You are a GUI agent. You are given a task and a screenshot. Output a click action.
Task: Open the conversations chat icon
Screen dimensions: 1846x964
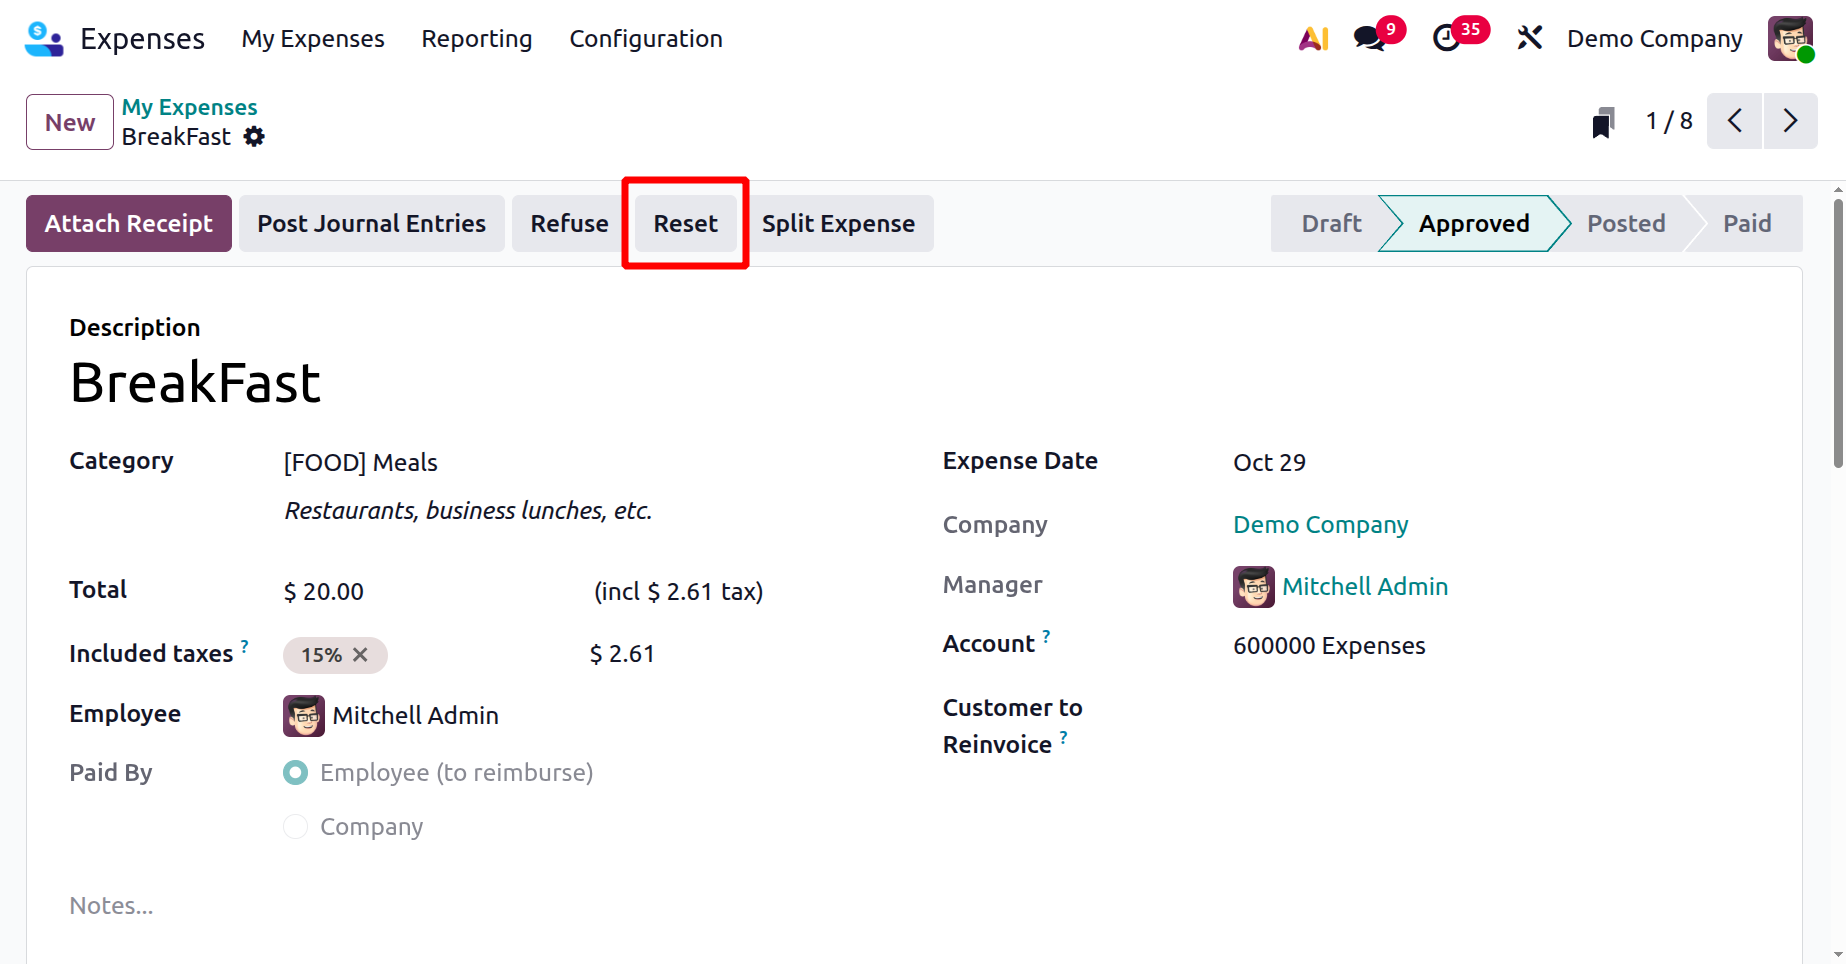tap(1369, 39)
